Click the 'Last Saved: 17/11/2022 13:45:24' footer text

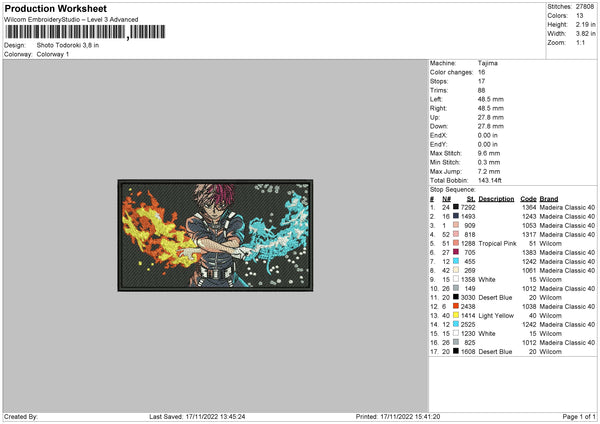coord(197,417)
